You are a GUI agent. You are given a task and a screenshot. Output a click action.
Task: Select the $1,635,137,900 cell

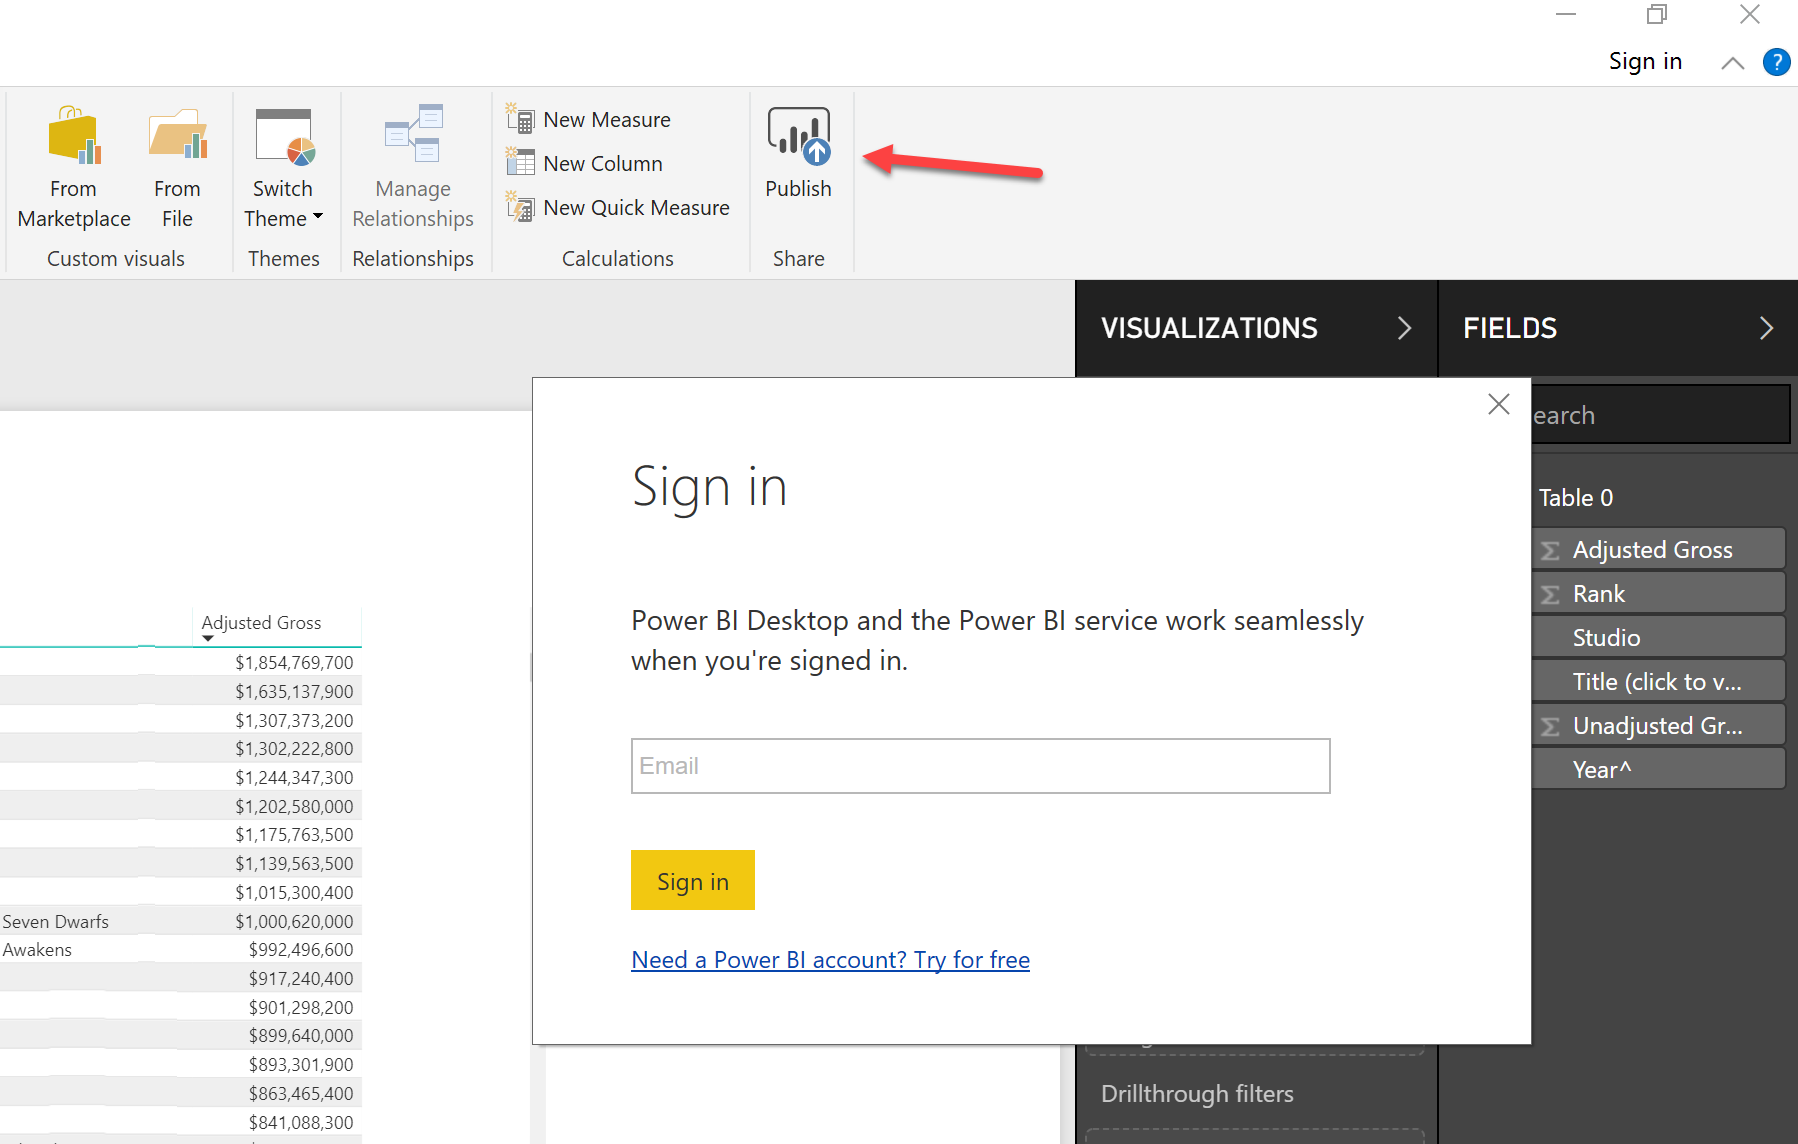[x=294, y=692]
